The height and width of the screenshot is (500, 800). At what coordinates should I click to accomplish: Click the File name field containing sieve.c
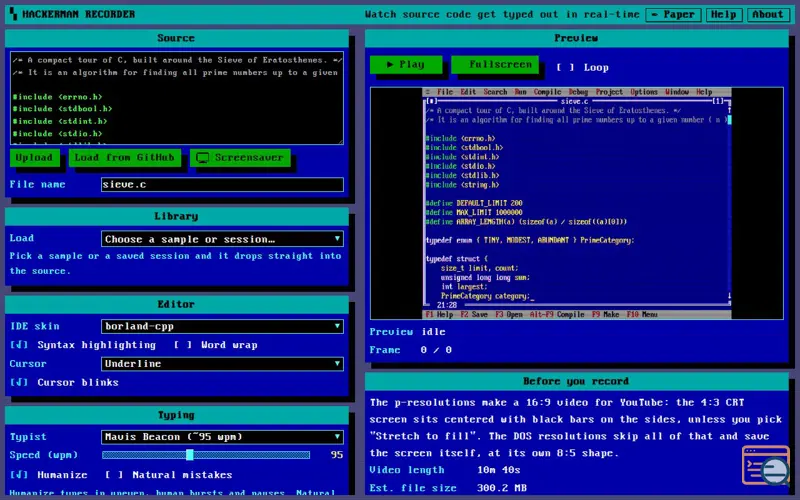[x=222, y=185]
